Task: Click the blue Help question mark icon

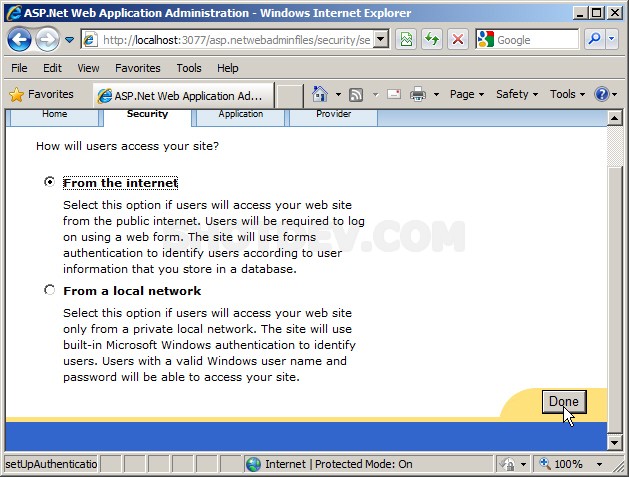Action: point(602,95)
